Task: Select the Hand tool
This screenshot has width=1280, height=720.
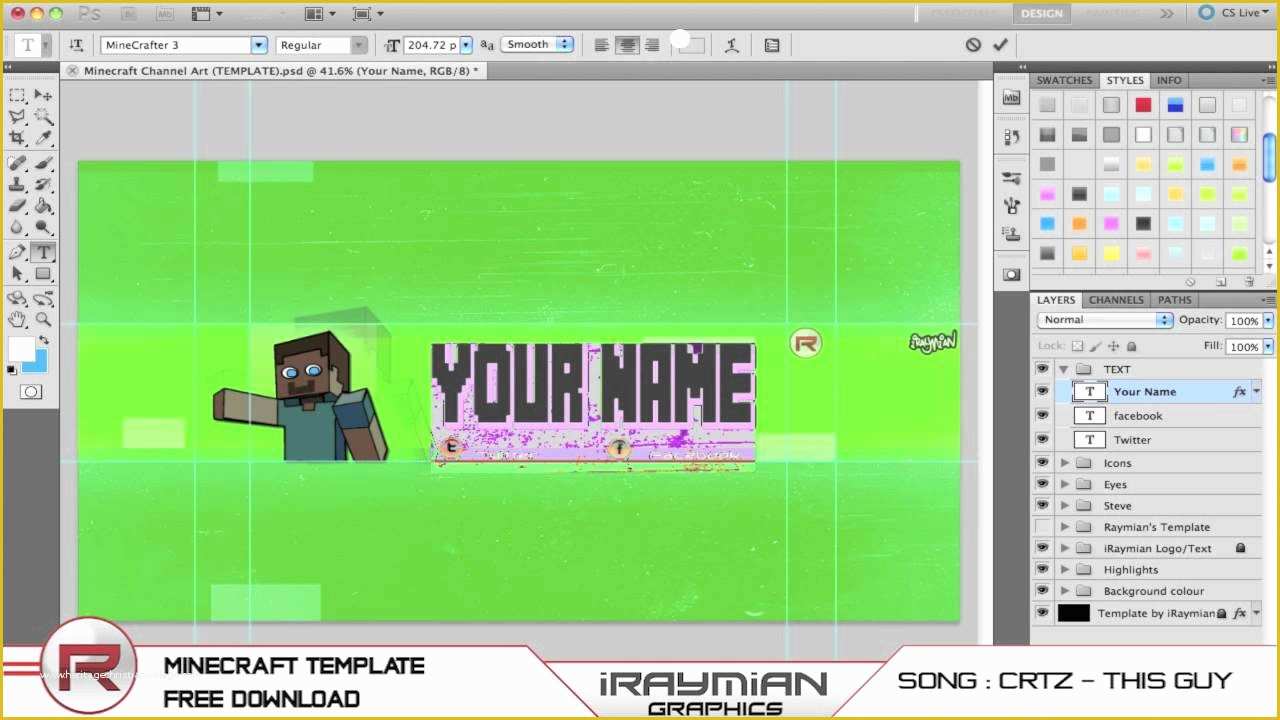Action: pyautogui.click(x=17, y=320)
